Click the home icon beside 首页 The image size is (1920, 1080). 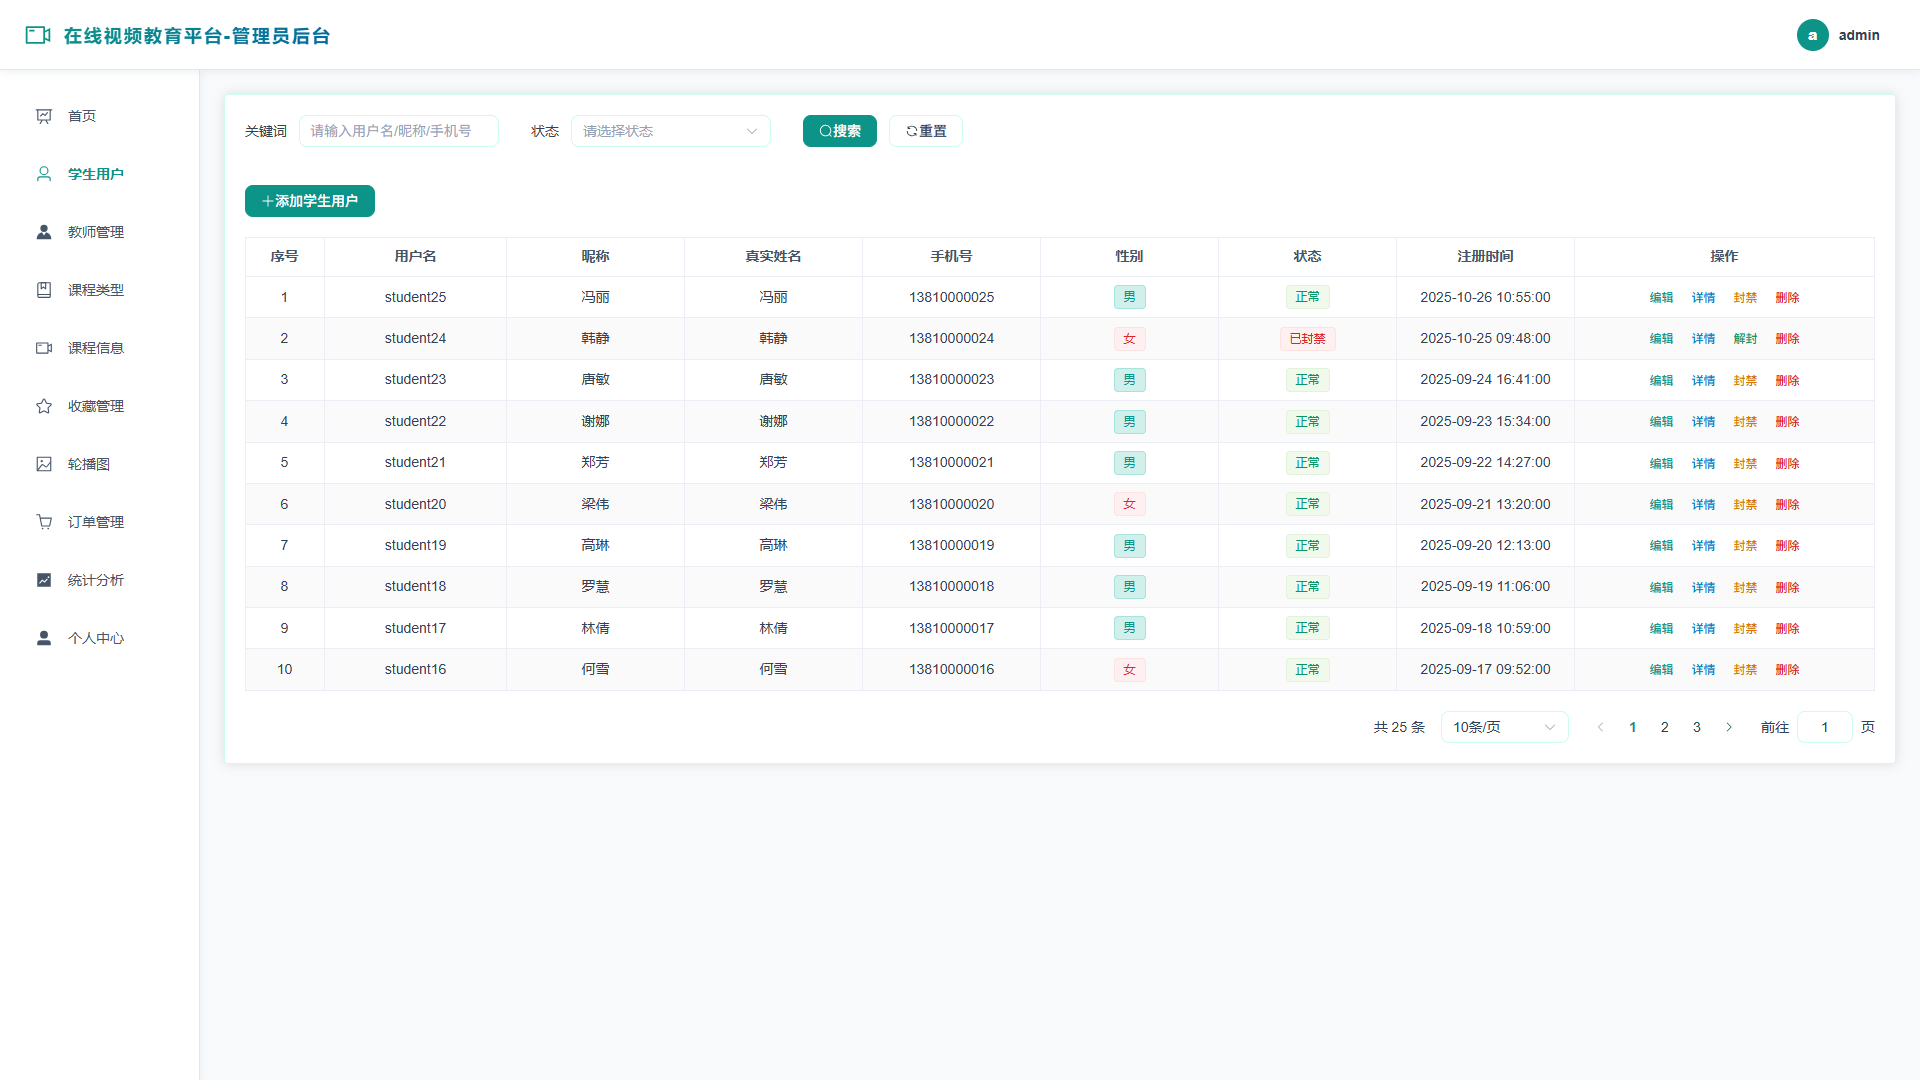[44, 116]
